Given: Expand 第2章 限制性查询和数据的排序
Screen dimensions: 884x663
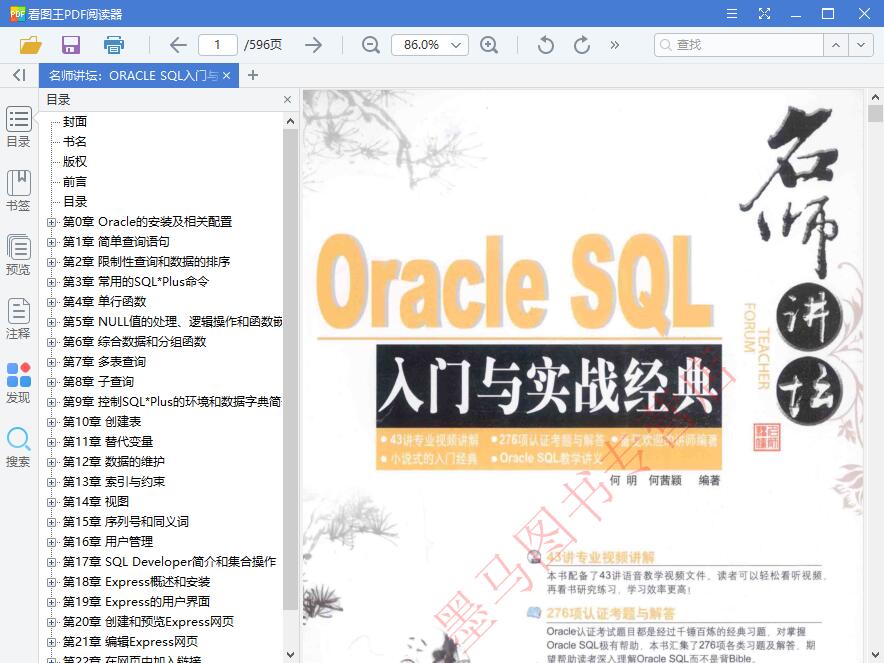Looking at the screenshot, I should (x=51, y=262).
